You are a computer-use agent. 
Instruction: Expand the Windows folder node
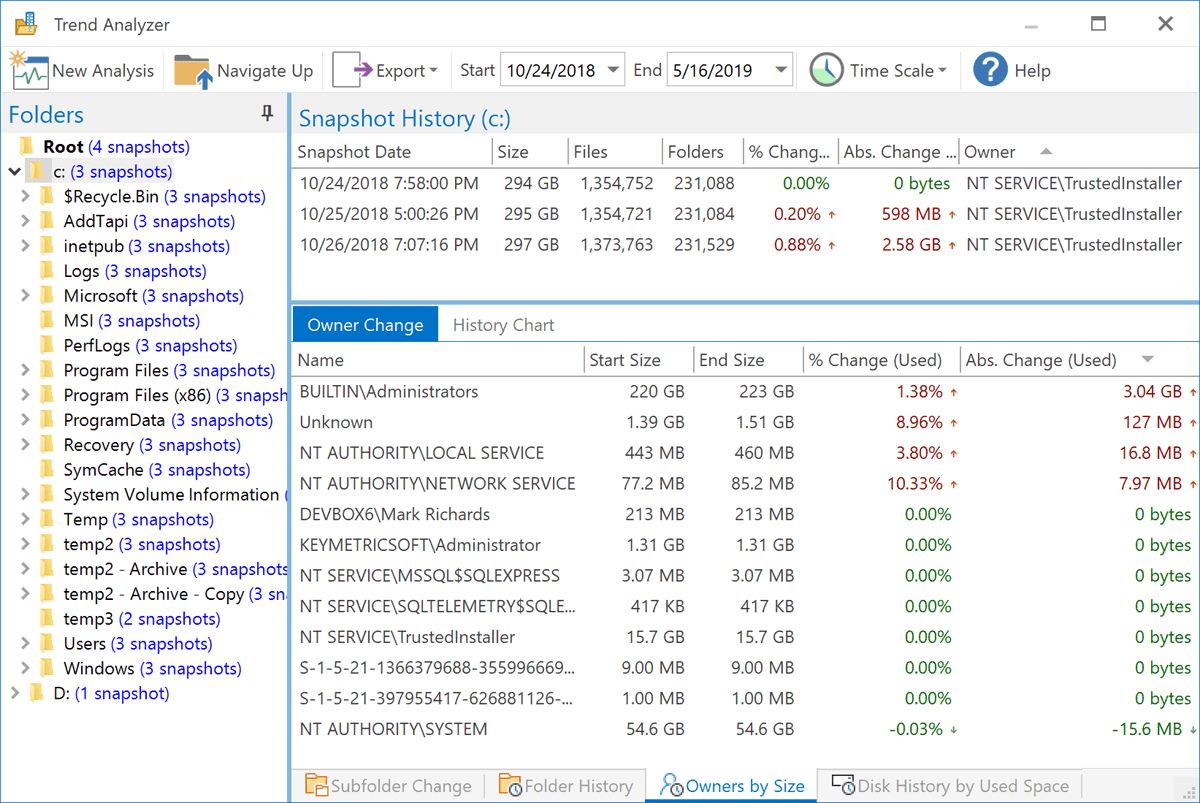click(x=26, y=668)
